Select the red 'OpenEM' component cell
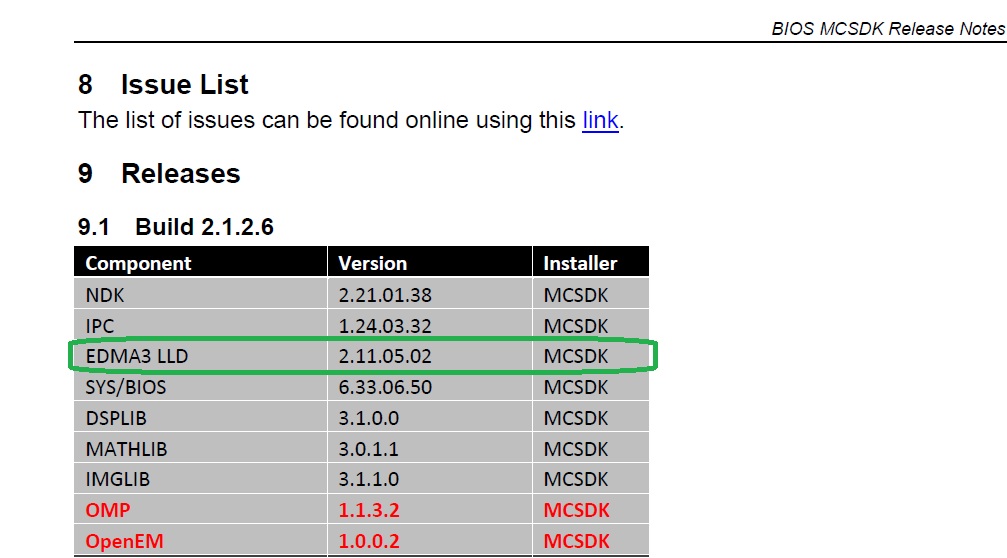This screenshot has width=1007, height=558. (200, 541)
